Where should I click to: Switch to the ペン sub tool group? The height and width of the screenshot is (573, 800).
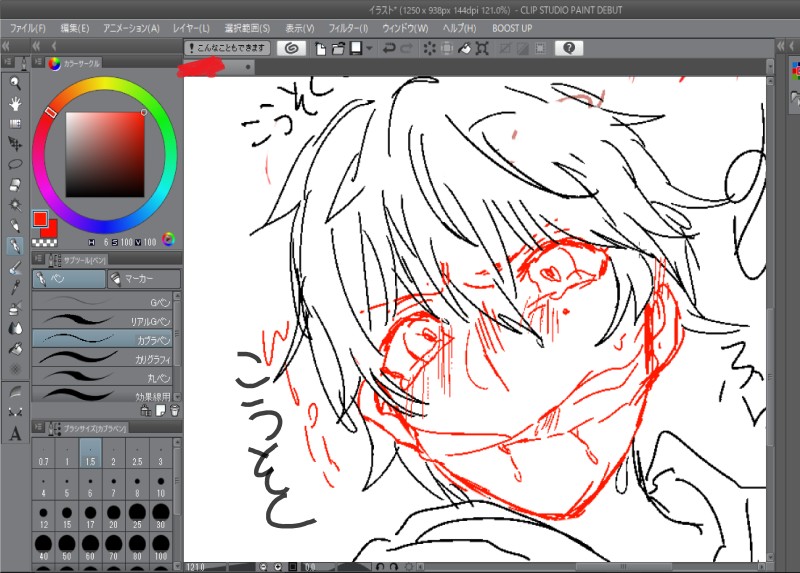click(x=69, y=279)
